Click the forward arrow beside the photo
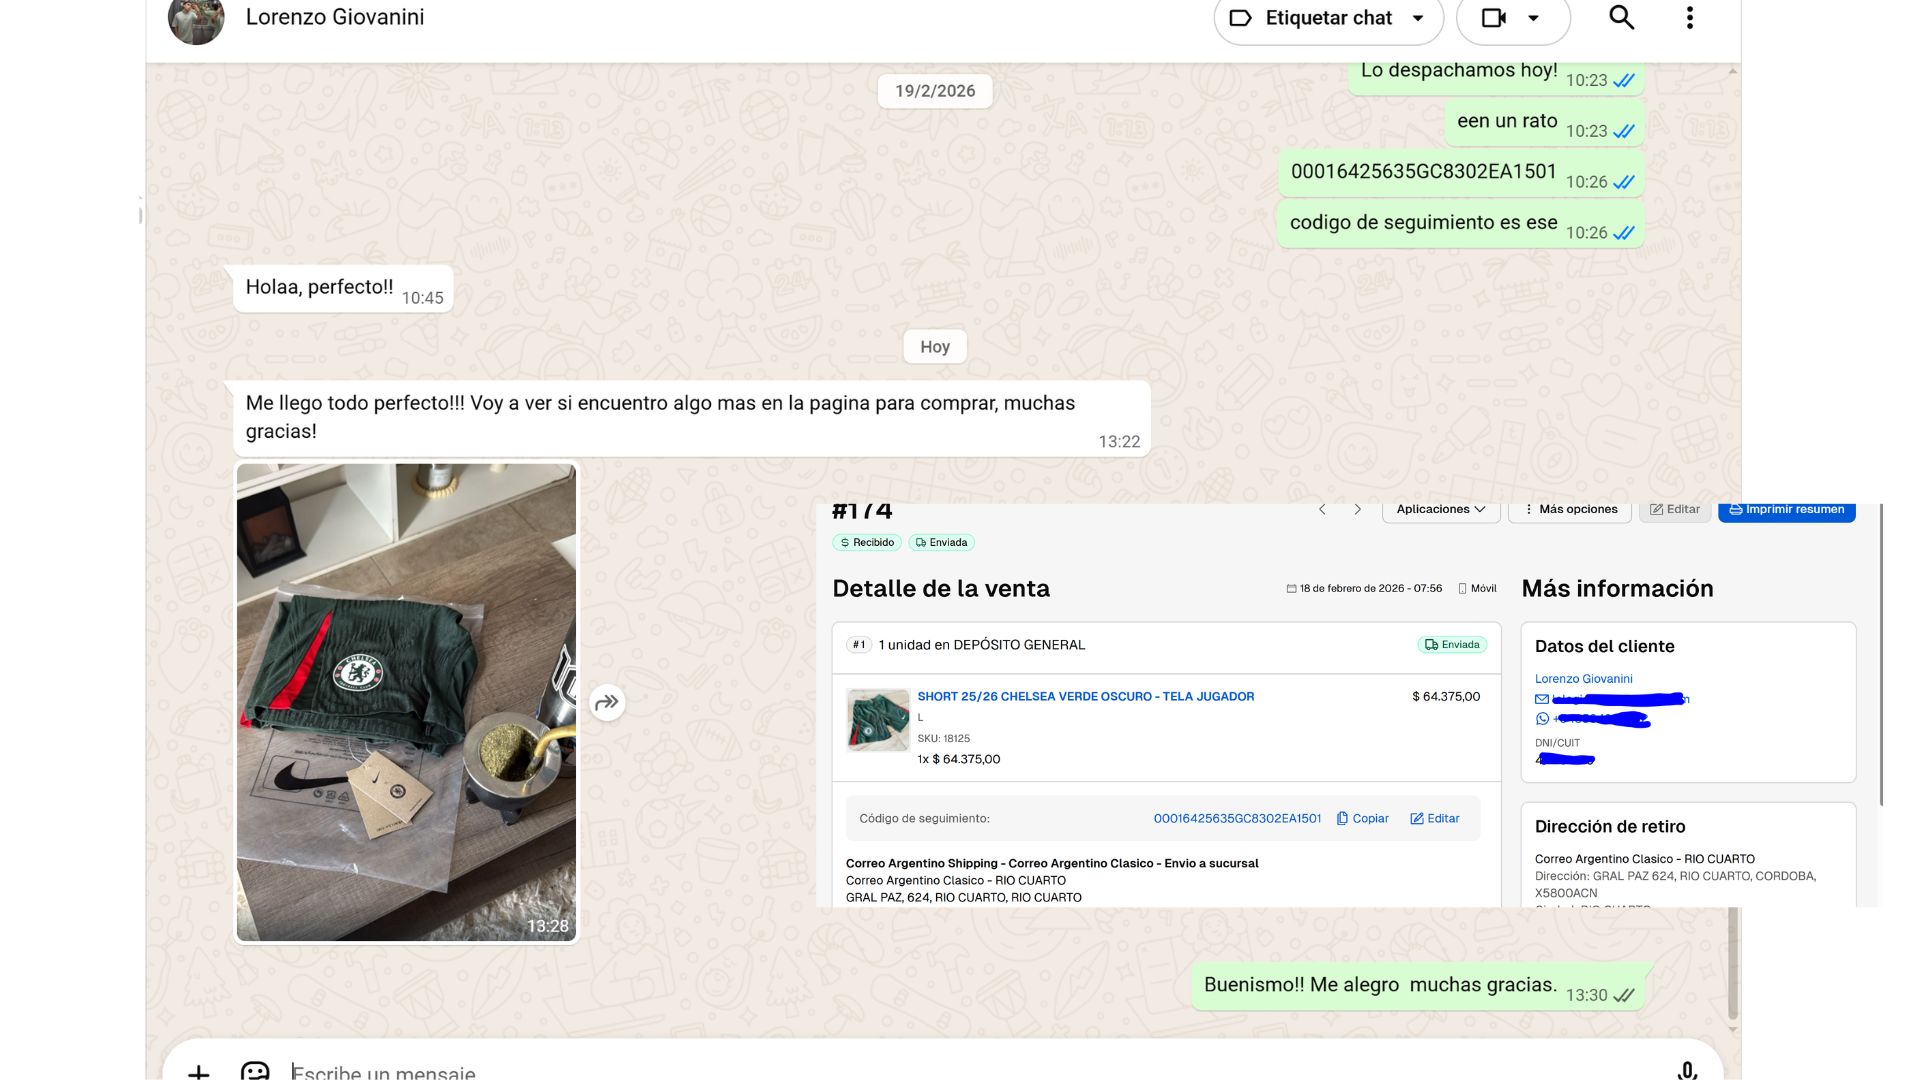 click(x=607, y=702)
